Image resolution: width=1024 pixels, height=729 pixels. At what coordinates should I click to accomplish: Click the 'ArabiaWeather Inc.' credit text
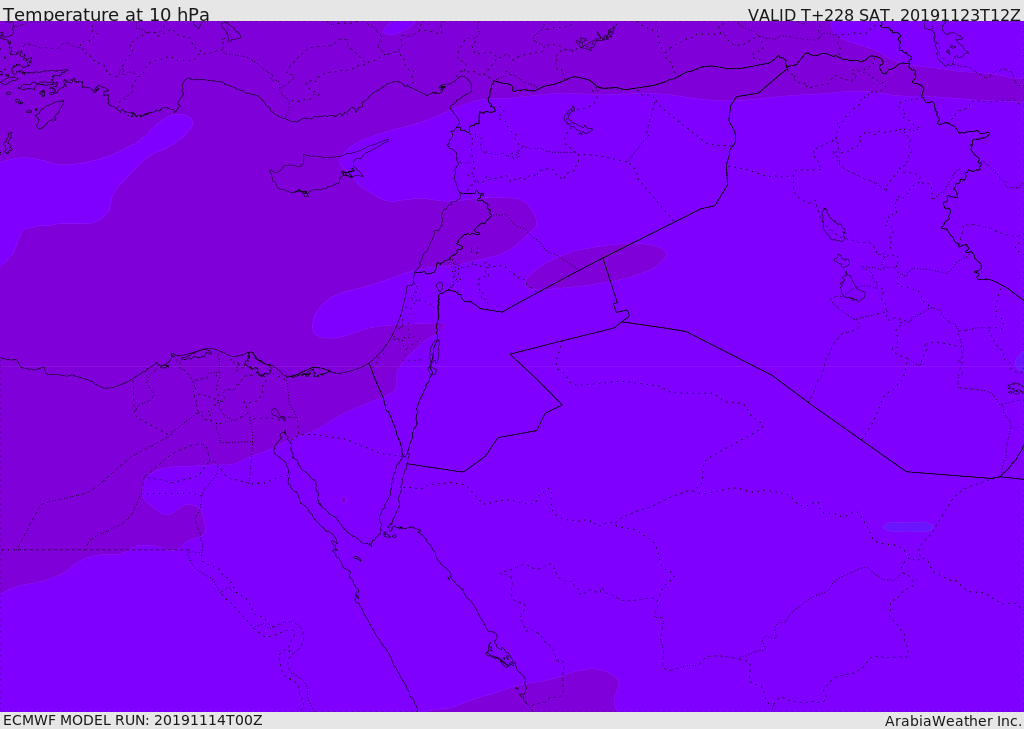(x=953, y=721)
